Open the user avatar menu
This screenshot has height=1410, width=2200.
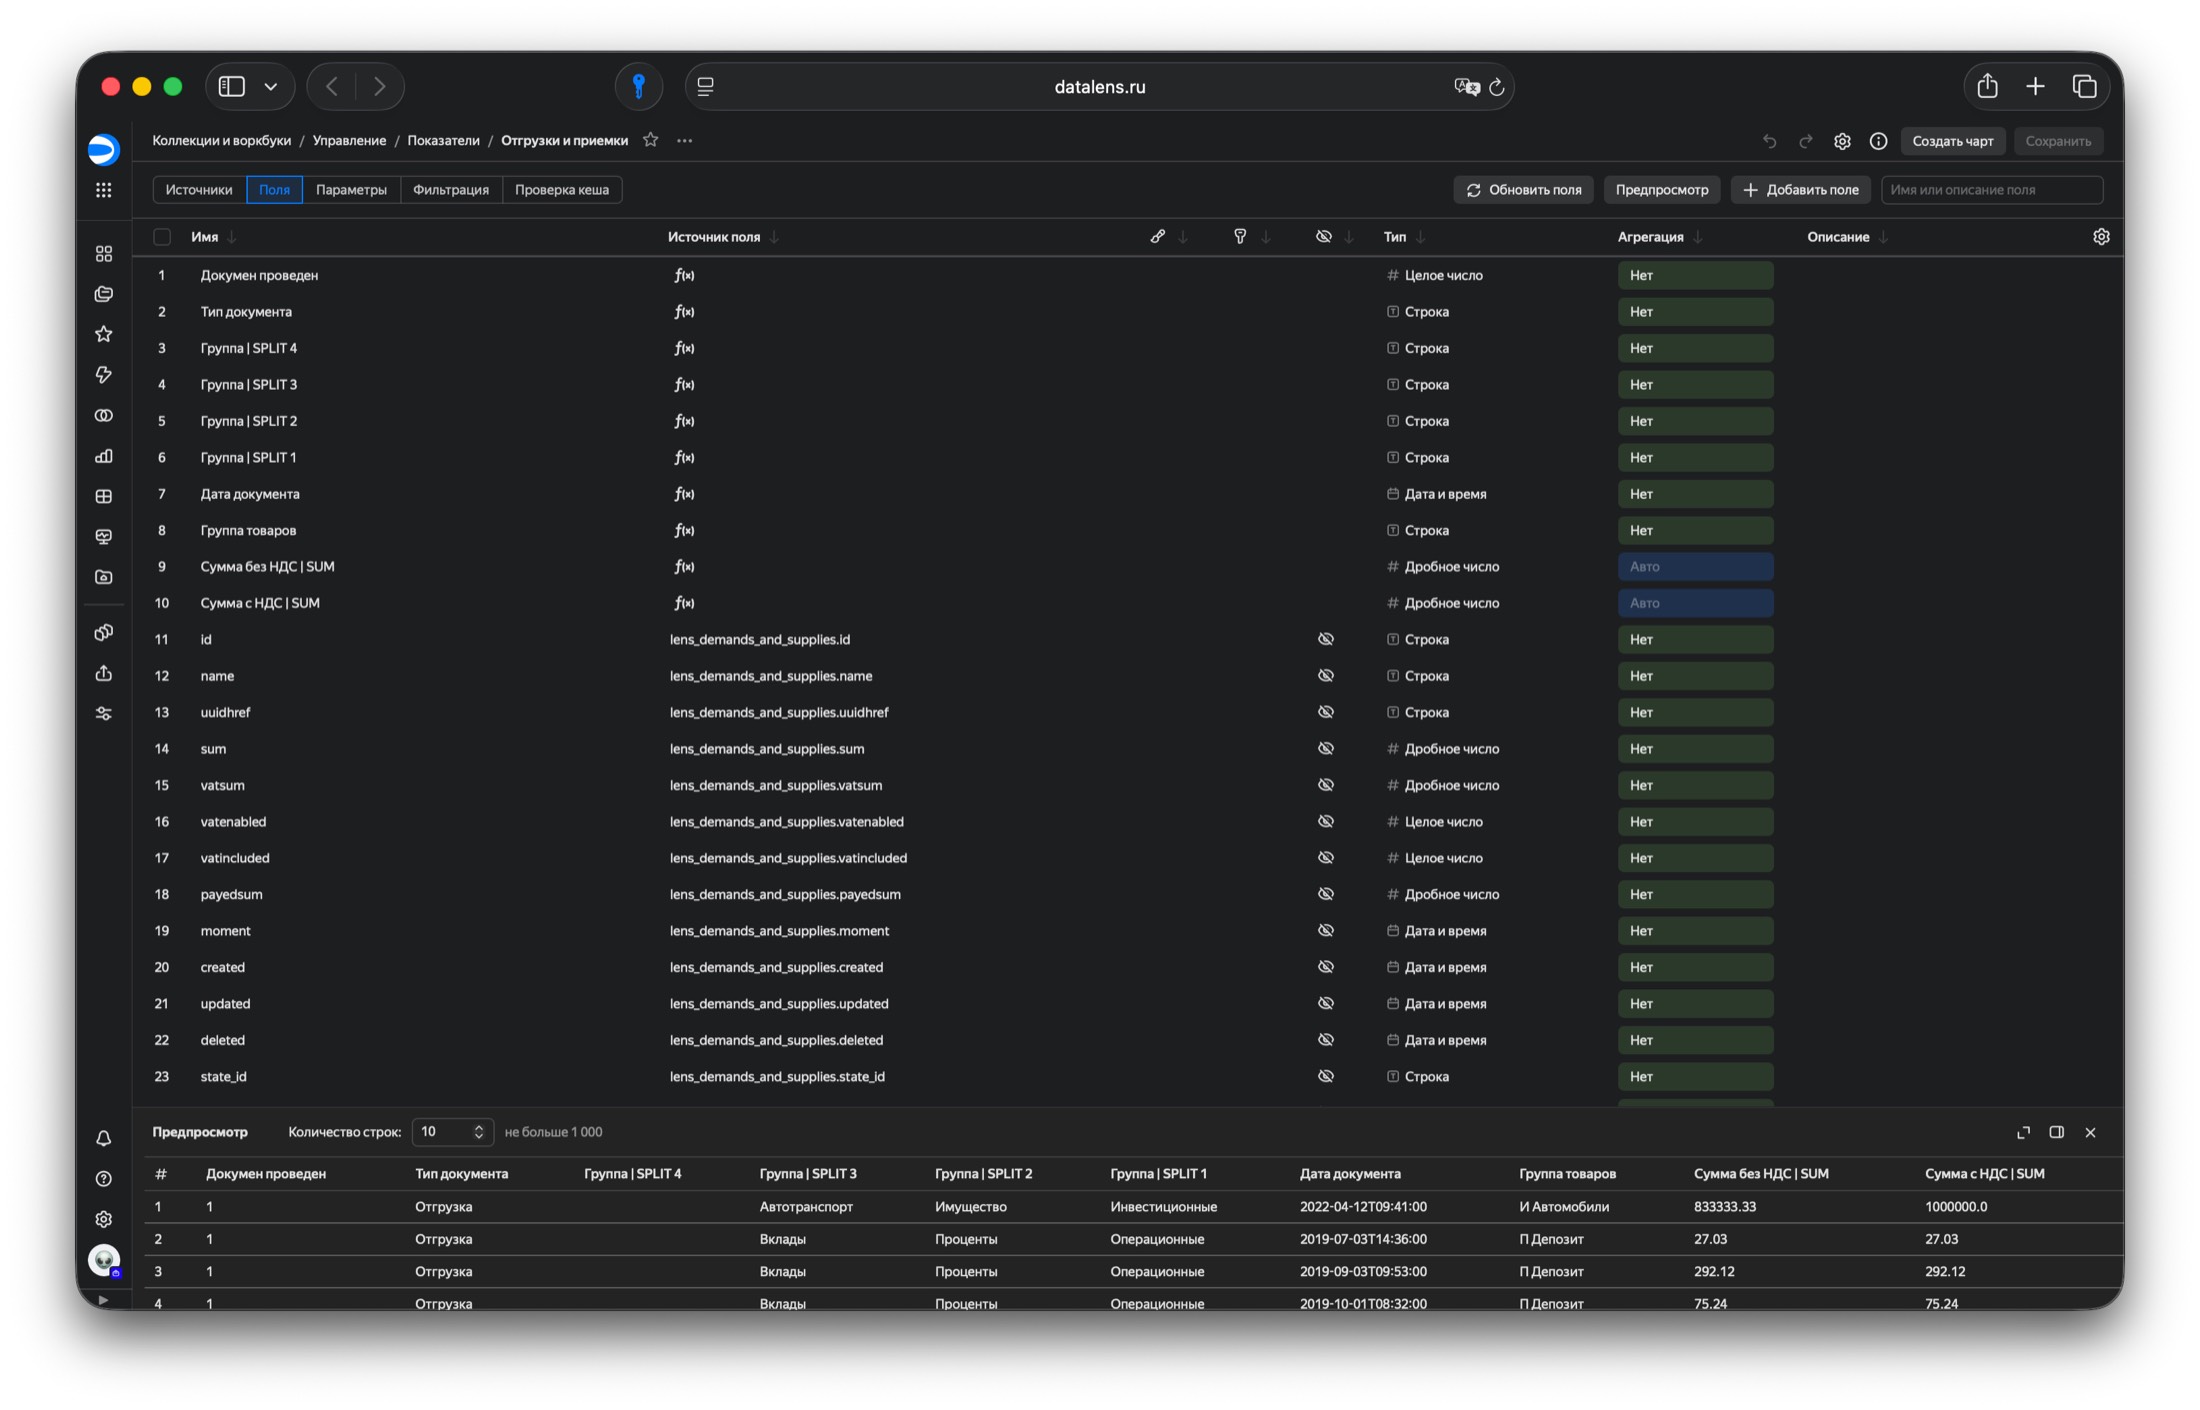pos(104,1260)
